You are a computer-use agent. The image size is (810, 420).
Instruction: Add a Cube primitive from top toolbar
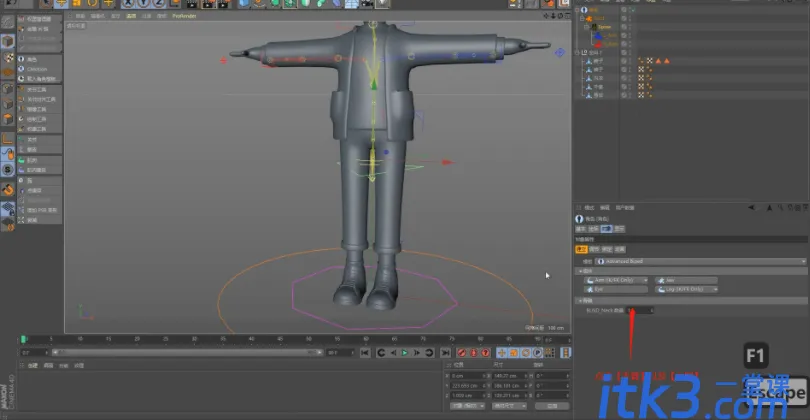[x=244, y=4]
